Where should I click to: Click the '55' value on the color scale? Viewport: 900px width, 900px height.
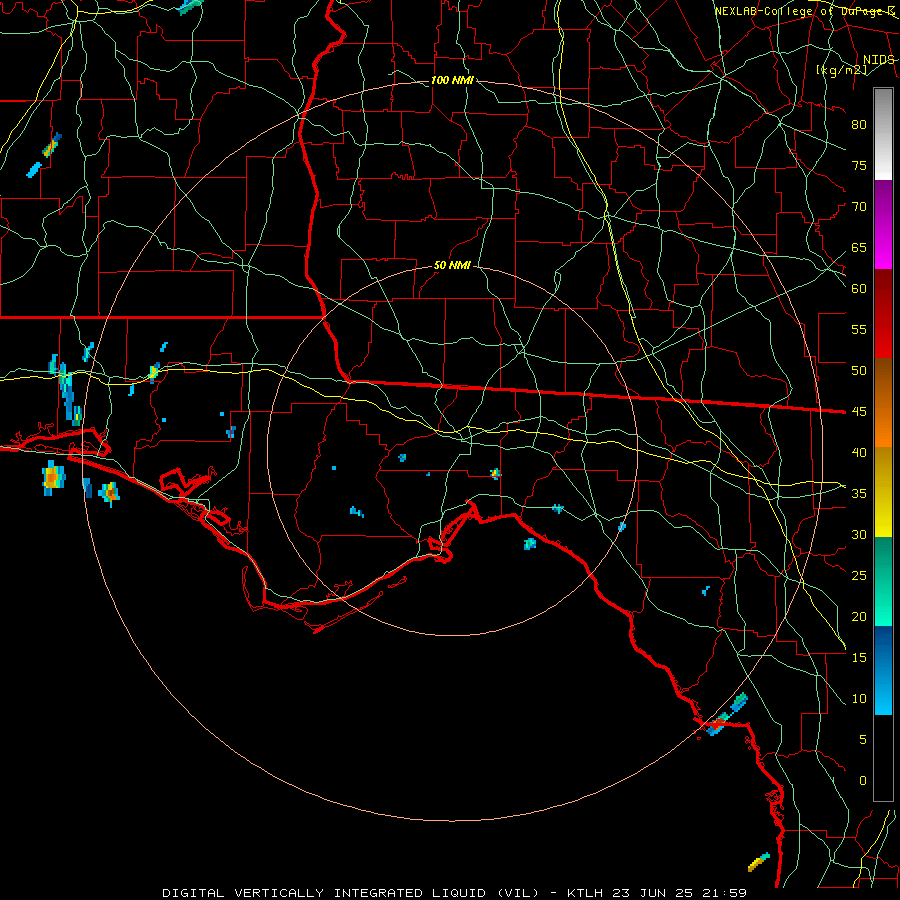coord(859,329)
